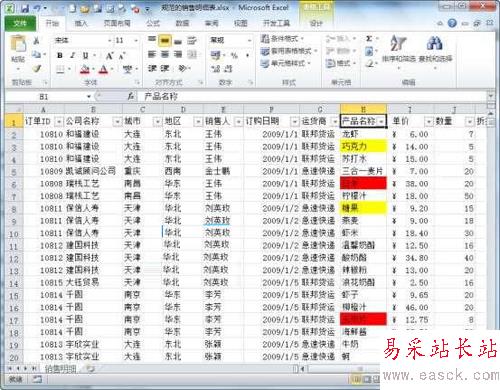The image size is (500, 390).
Task: Open Excel Help question mark icon
Action: pos(452,23)
